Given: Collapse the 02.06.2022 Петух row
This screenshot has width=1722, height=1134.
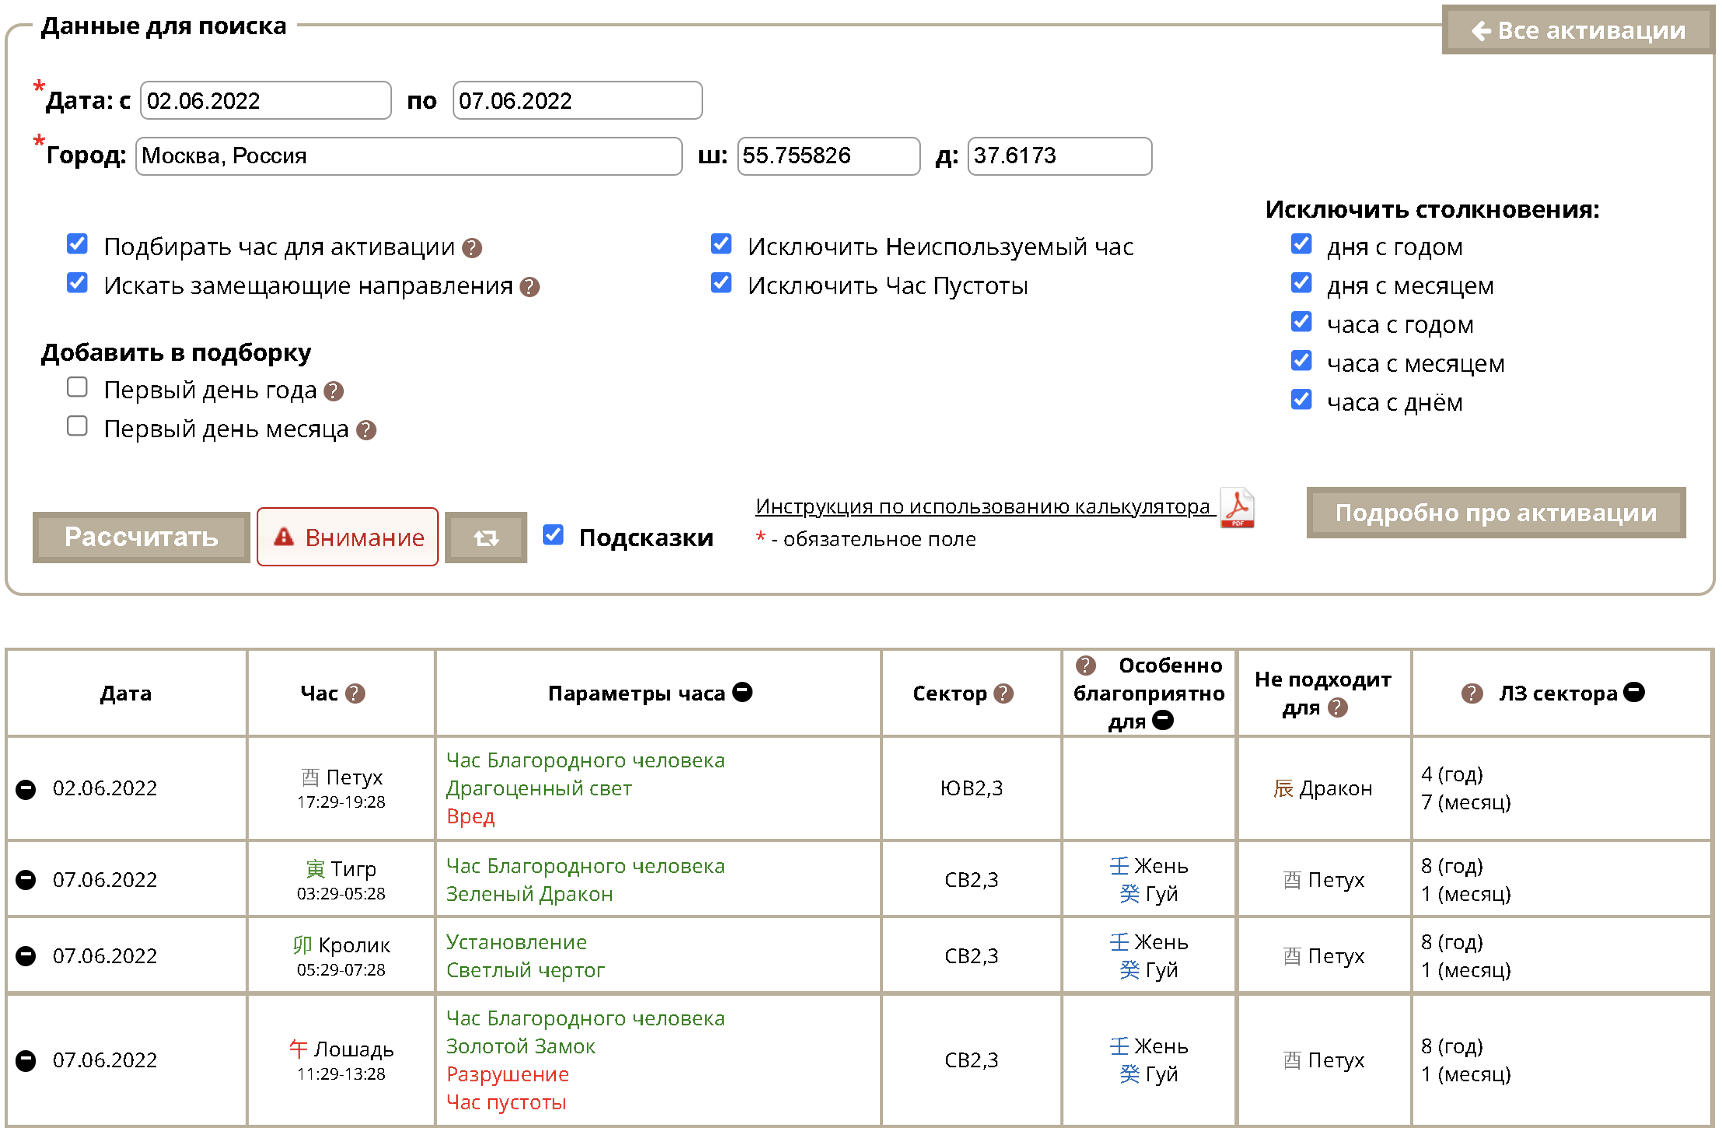Looking at the screenshot, I should coord(26,789).
